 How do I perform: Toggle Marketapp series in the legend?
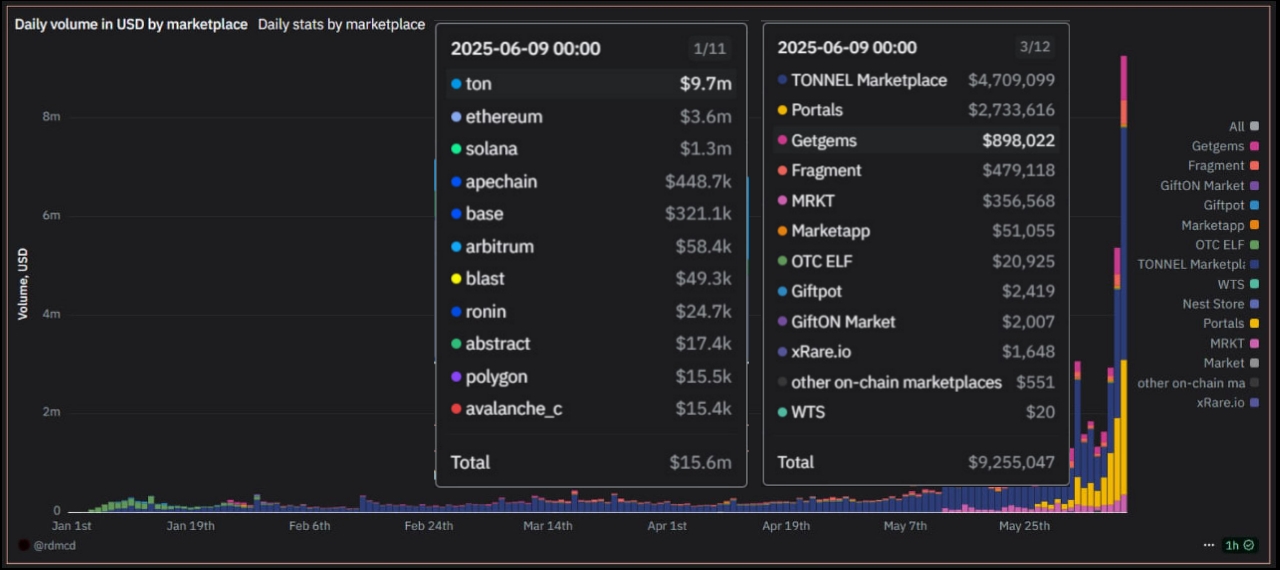click(1220, 225)
